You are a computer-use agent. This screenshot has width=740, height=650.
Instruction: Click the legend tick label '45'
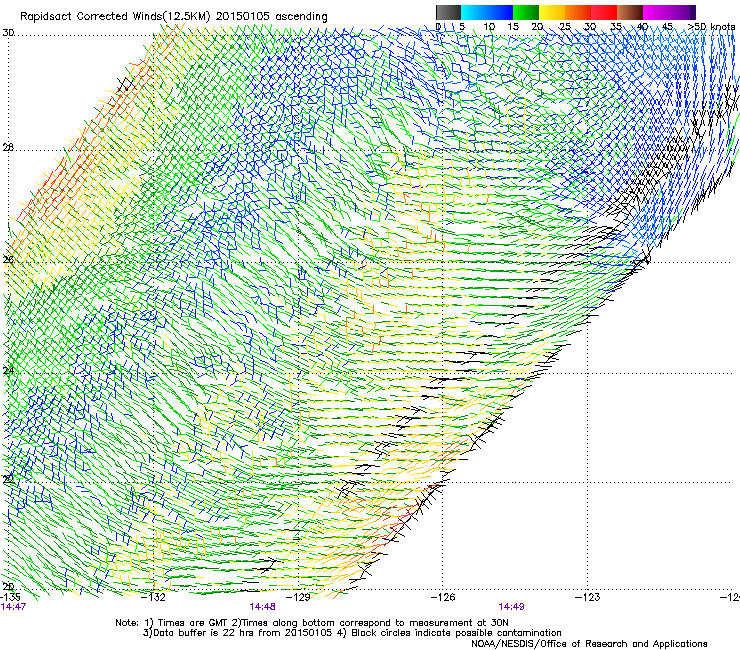(667, 26)
